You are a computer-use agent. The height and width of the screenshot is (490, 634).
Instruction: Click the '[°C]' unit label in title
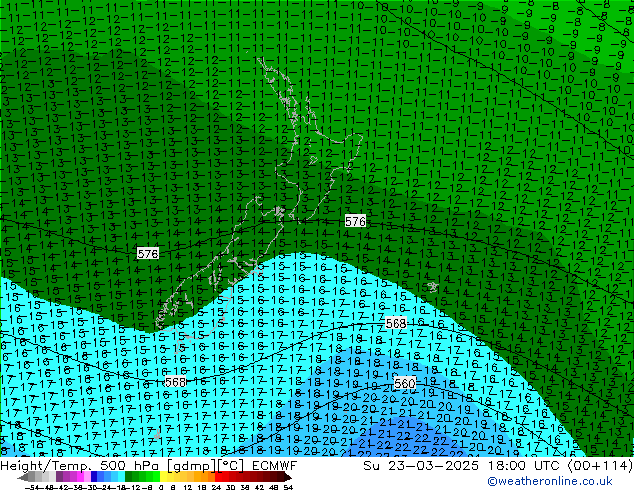(230, 466)
